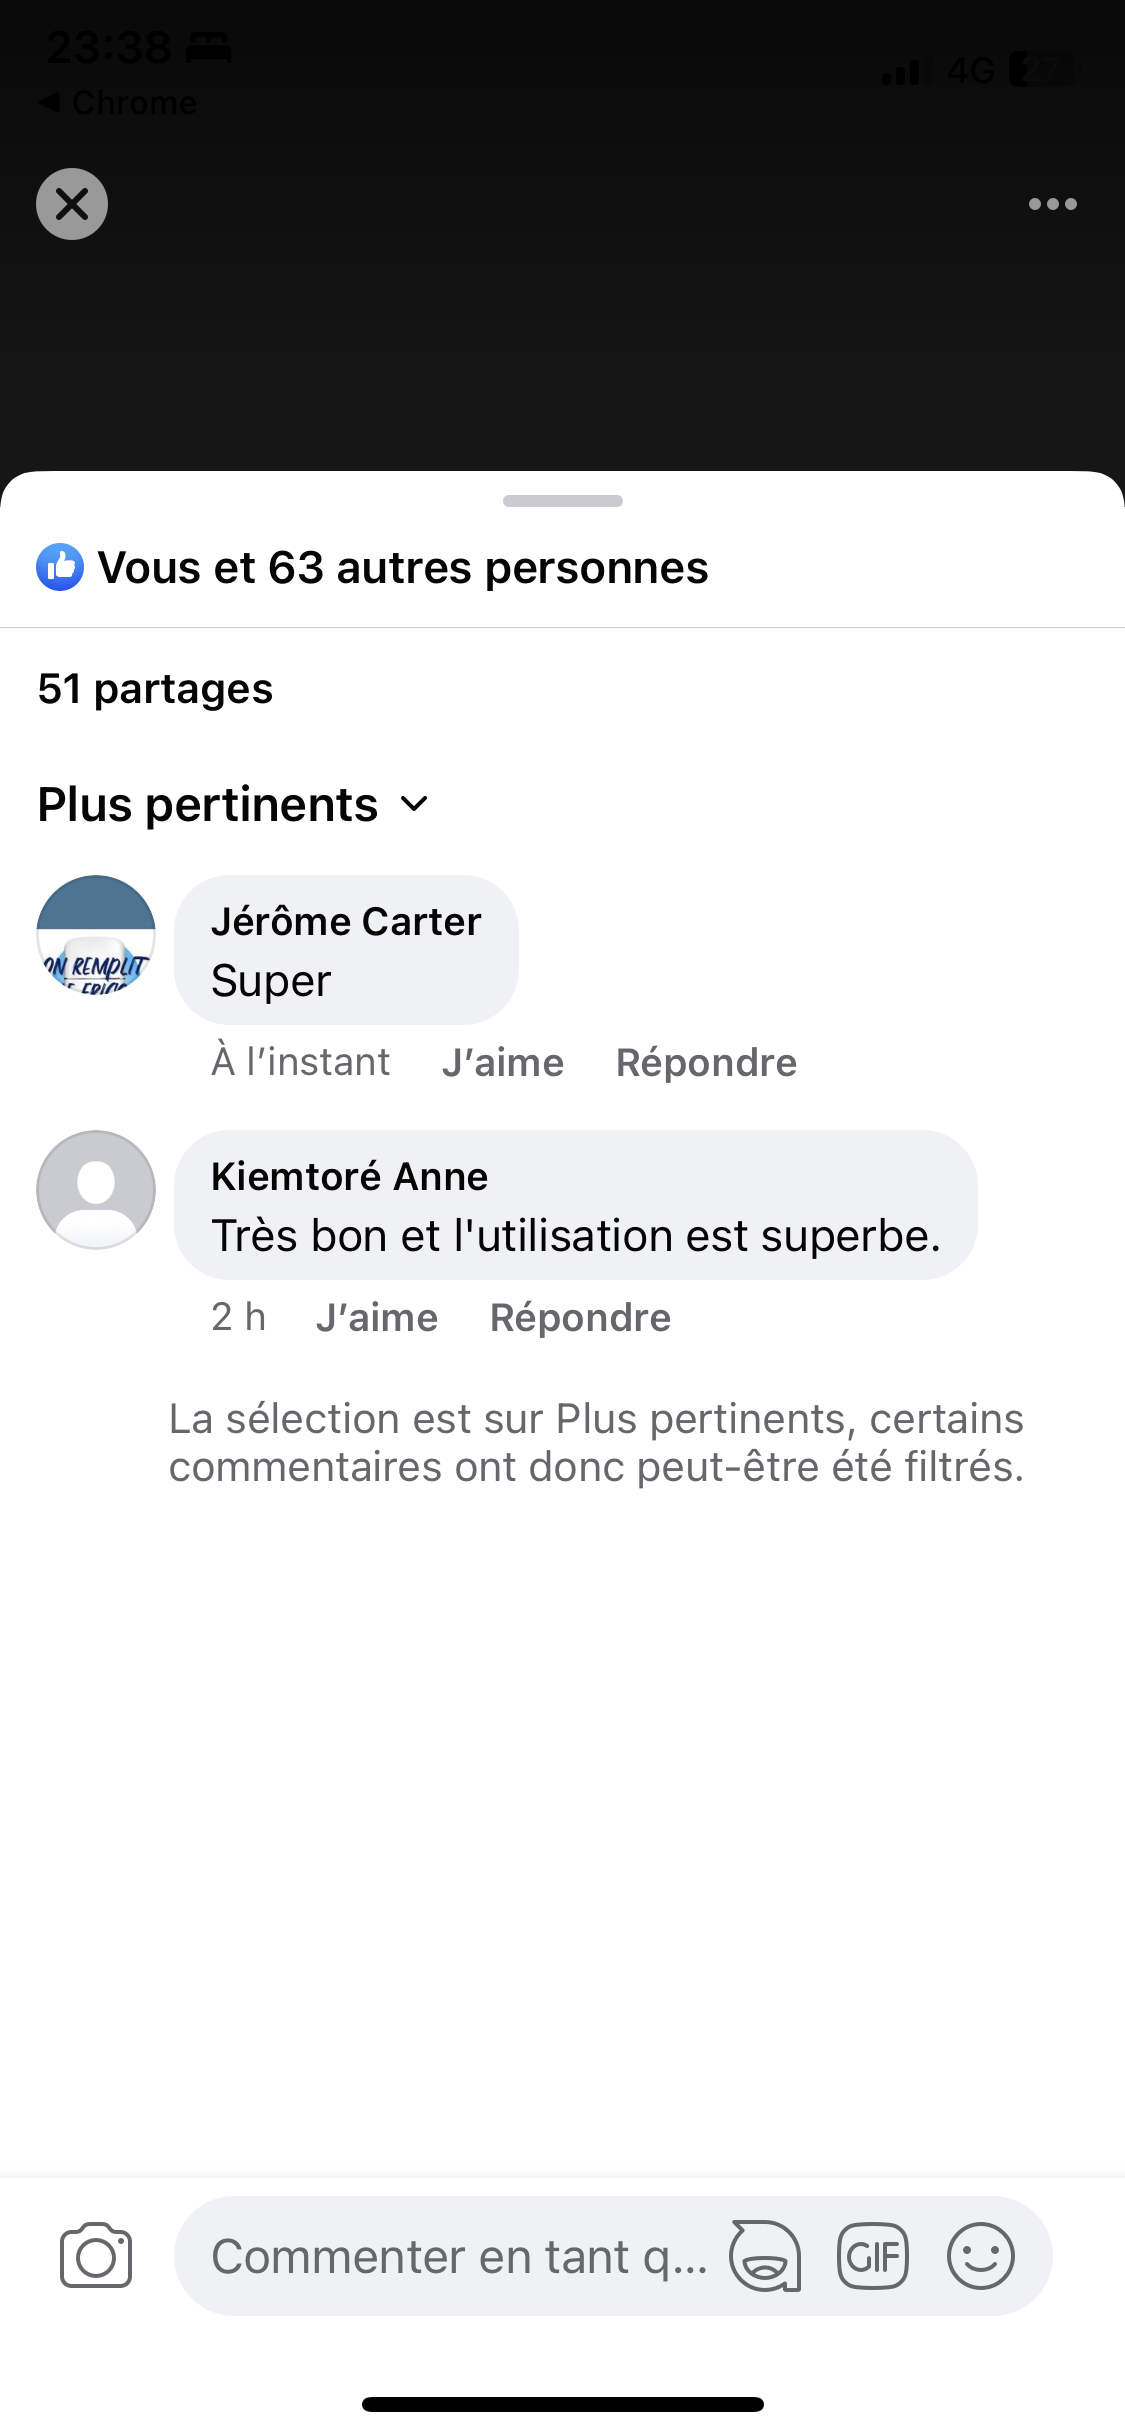The height and width of the screenshot is (2436, 1125).
Task: Click the chevron beside Plus pertinents
Action: pyautogui.click(x=414, y=805)
